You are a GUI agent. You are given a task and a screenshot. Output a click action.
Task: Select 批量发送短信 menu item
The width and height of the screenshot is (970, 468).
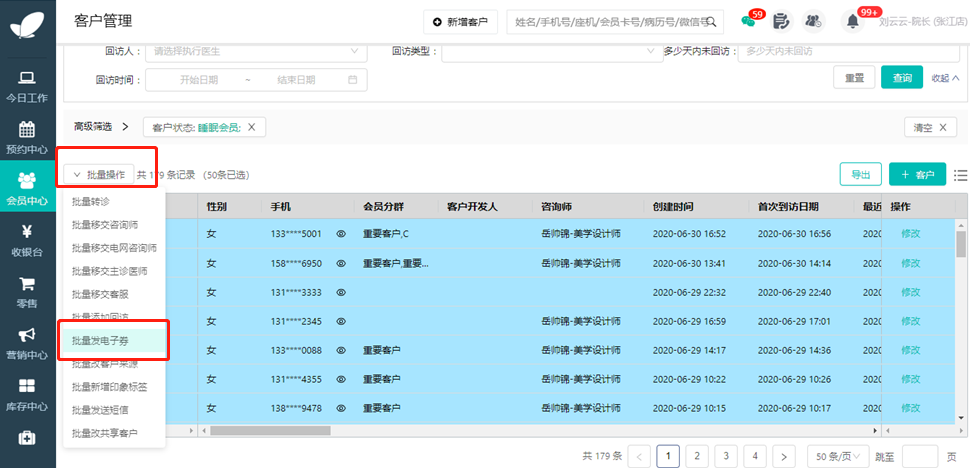pos(114,410)
